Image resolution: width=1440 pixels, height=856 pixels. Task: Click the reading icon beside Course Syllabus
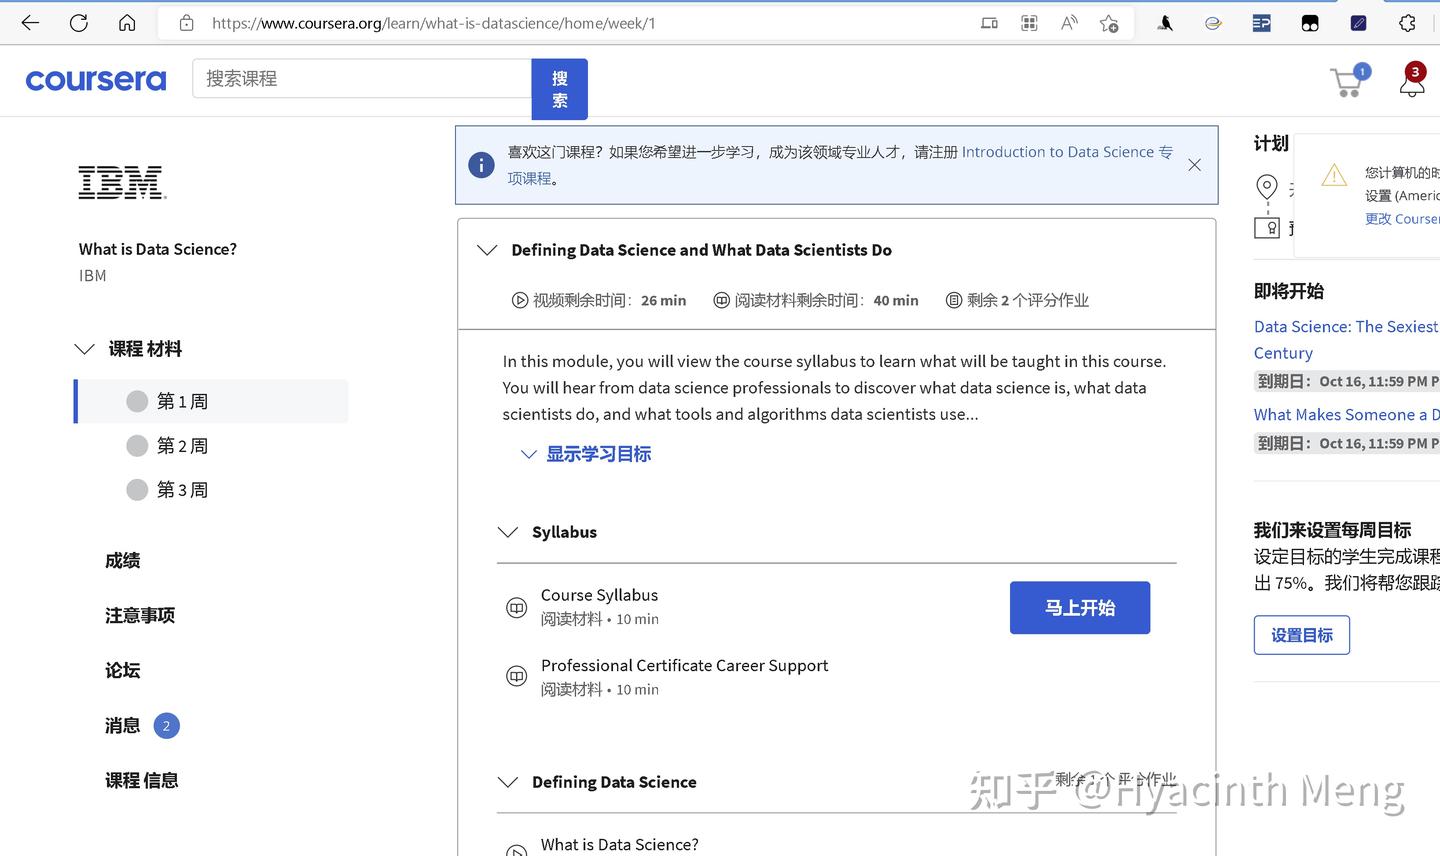coord(516,606)
